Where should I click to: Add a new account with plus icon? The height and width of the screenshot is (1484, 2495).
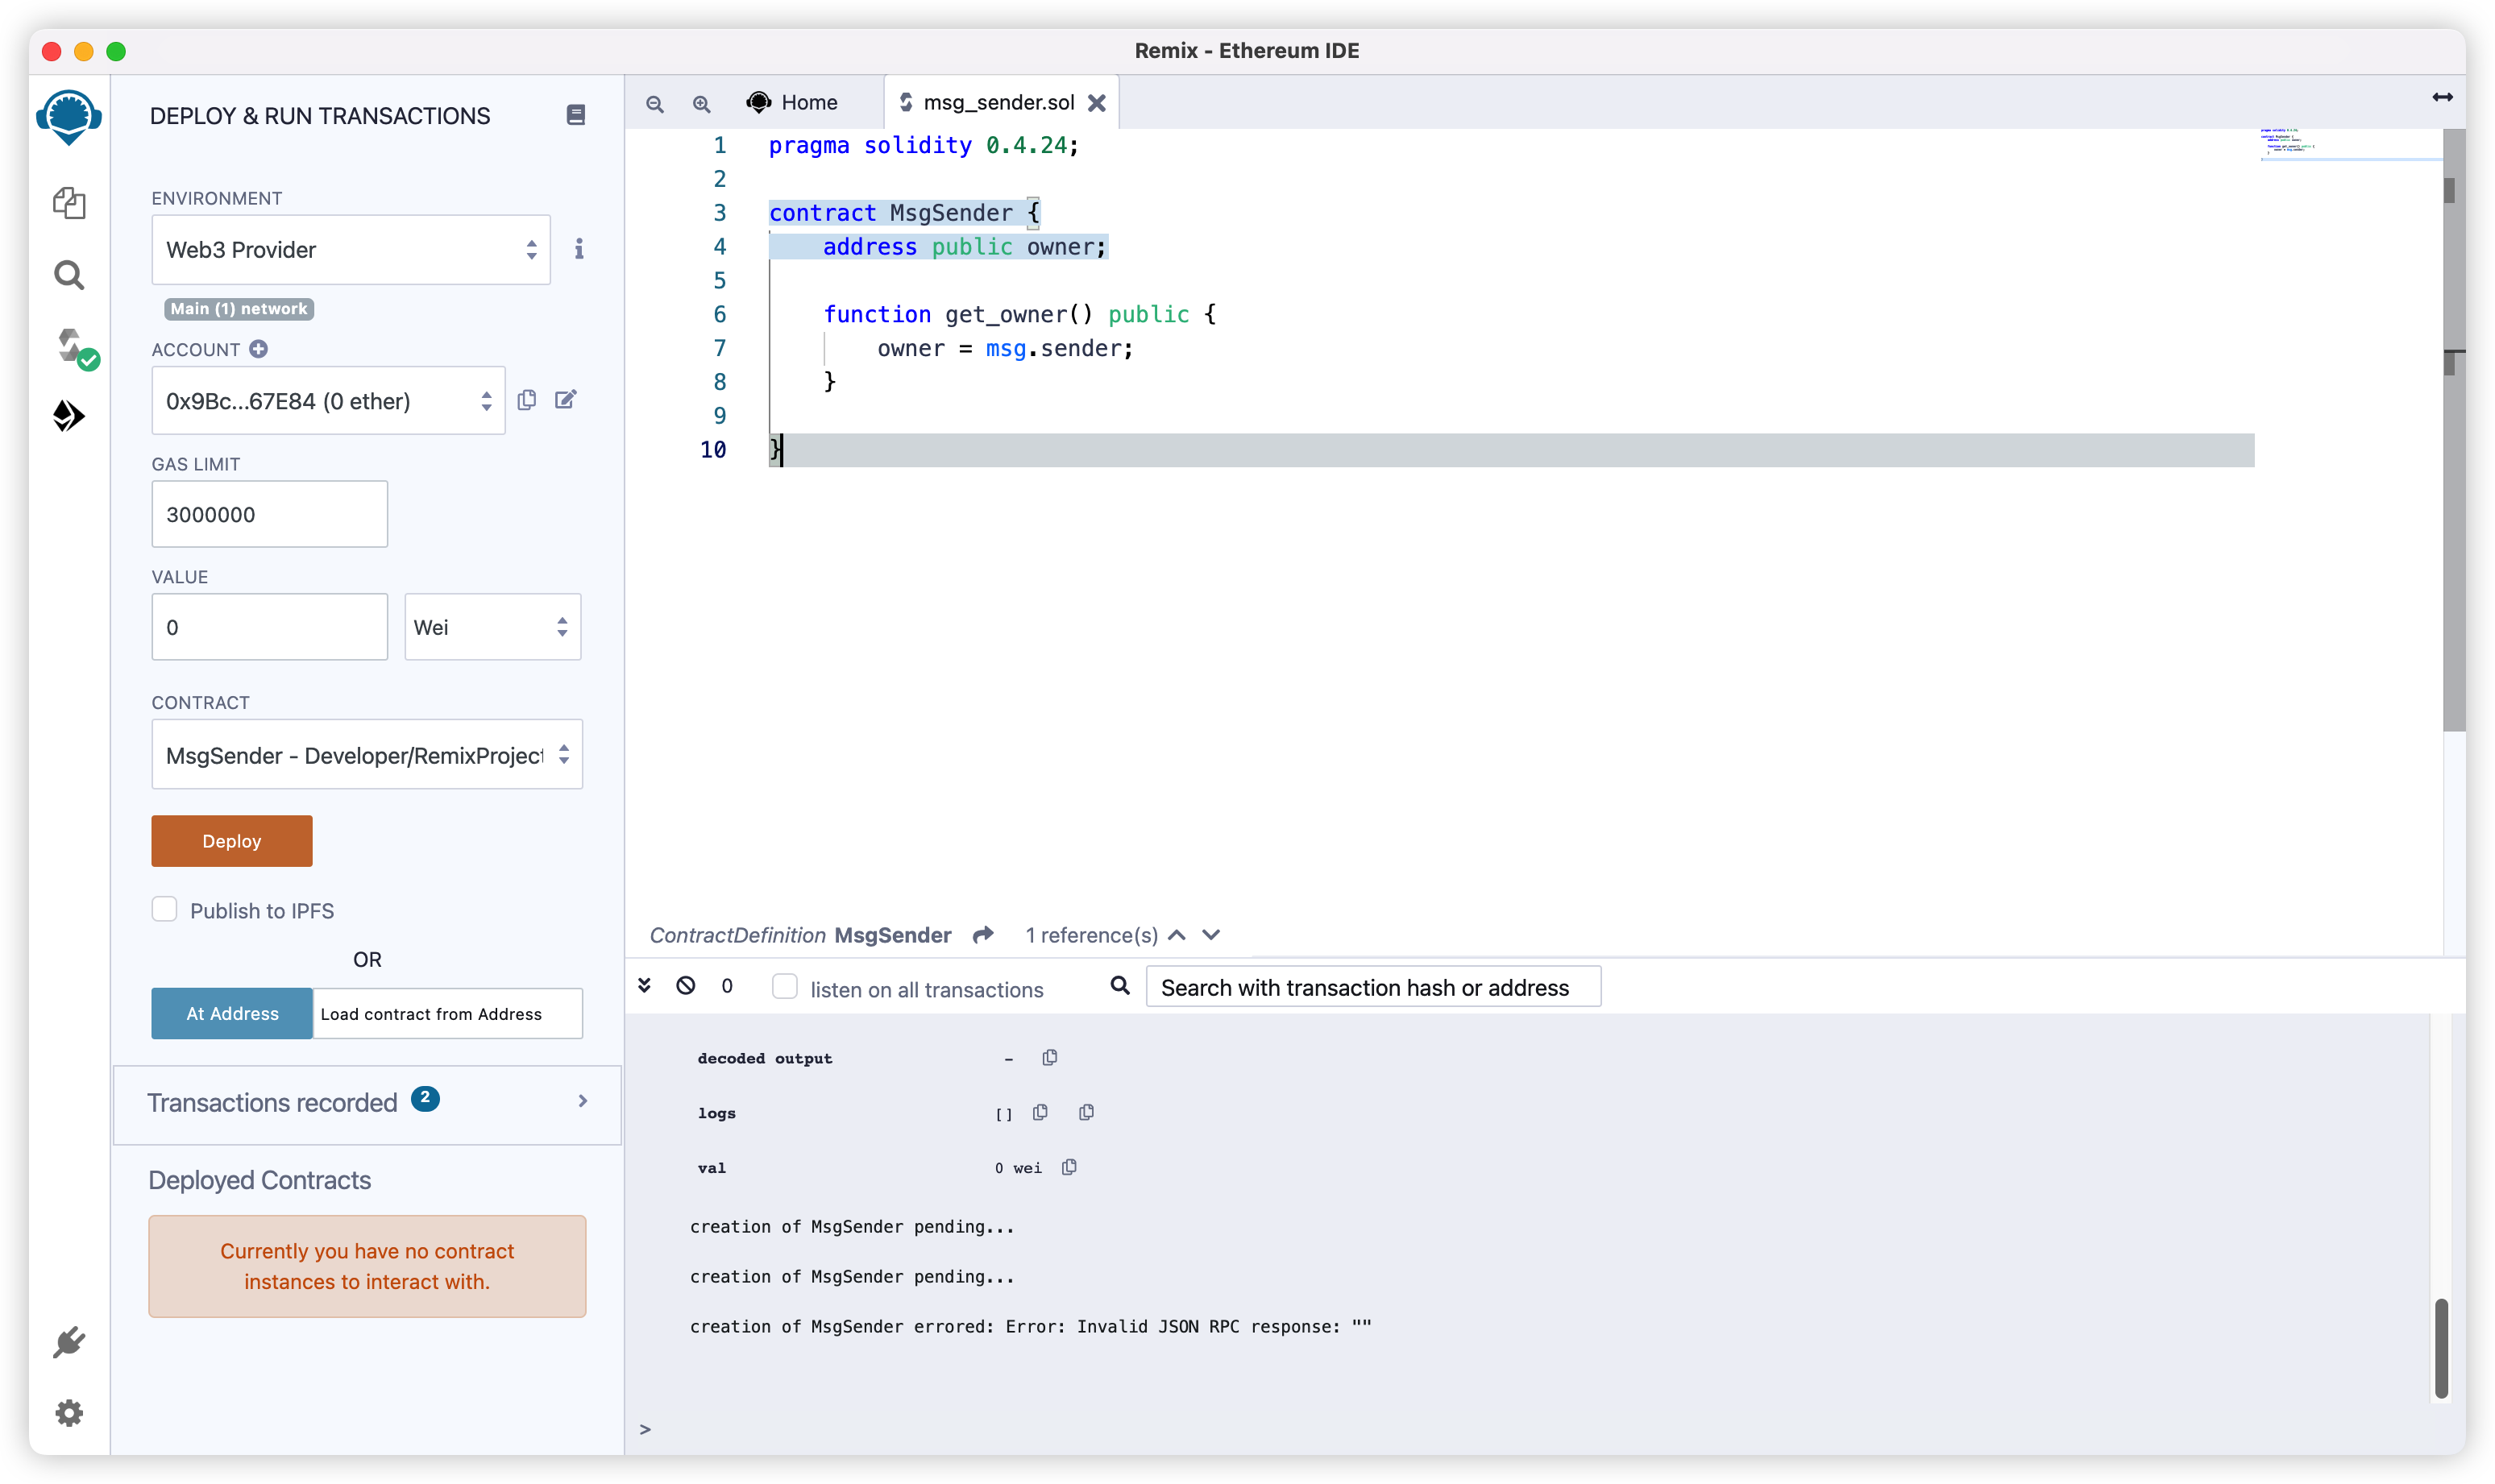click(x=259, y=349)
